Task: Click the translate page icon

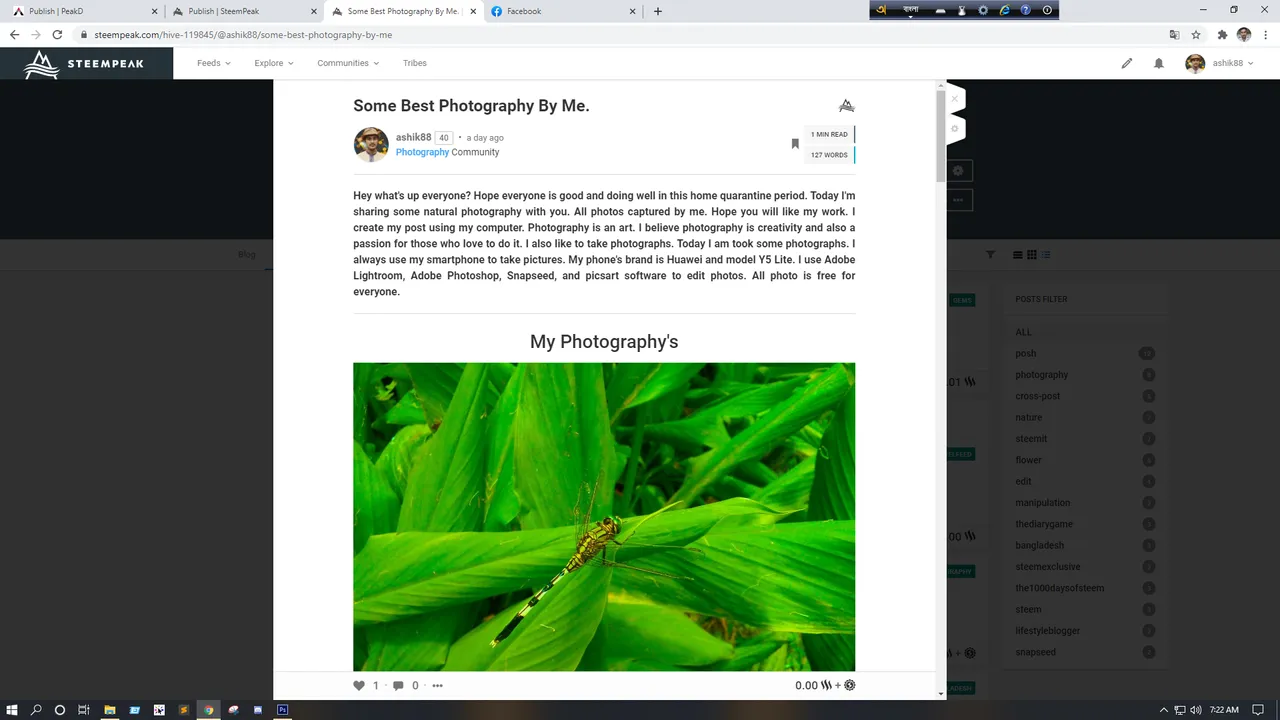Action: (x=1174, y=34)
